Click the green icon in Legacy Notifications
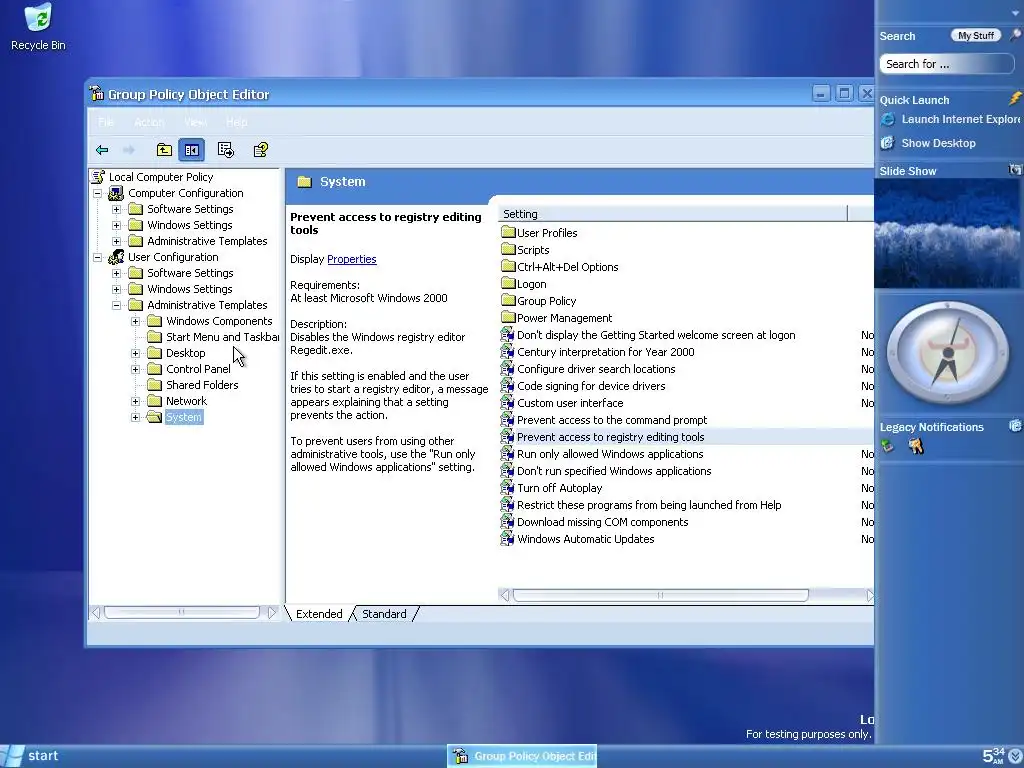This screenshot has height=768, width=1024. click(888, 446)
